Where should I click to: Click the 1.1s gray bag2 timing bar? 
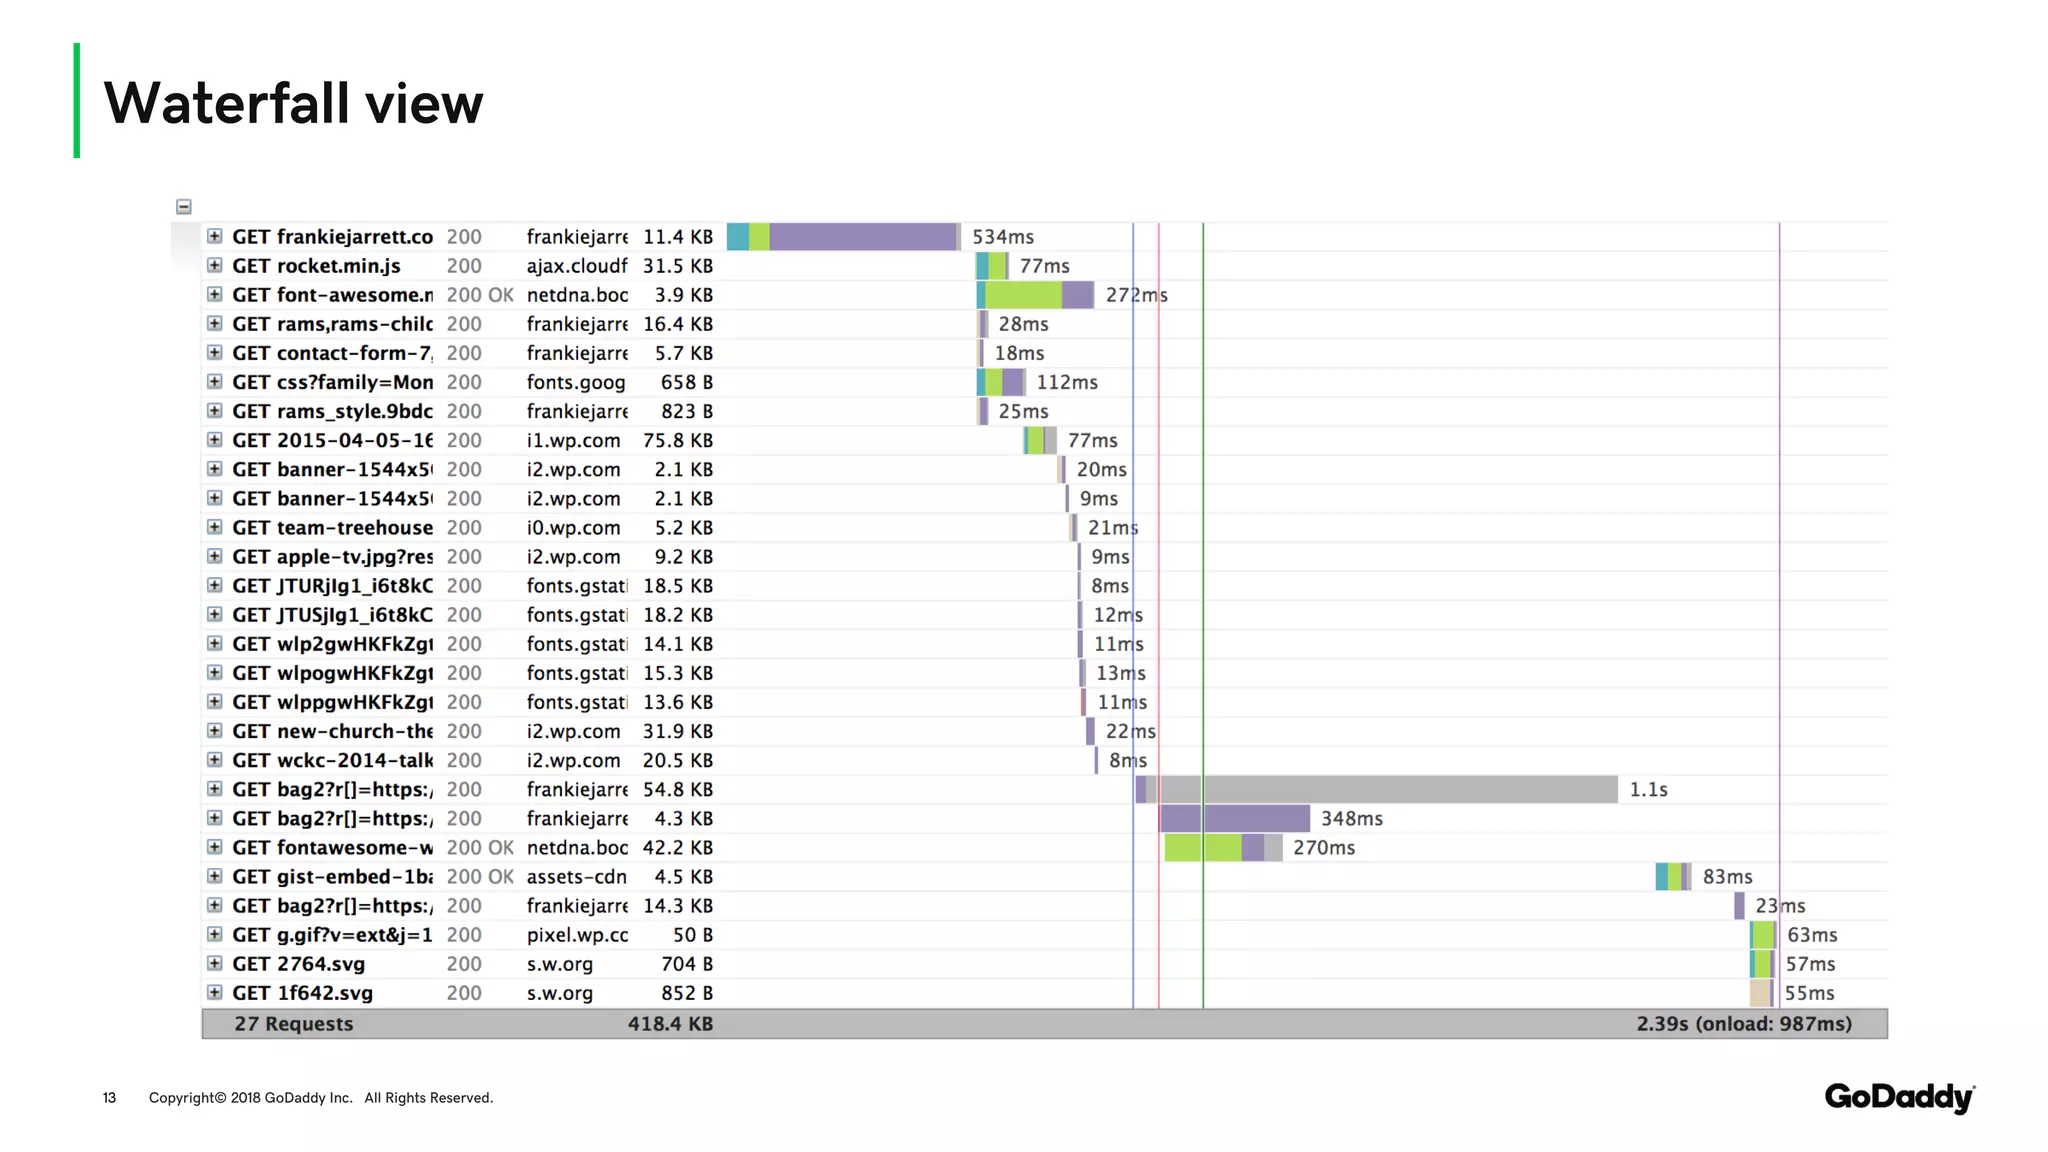click(1400, 789)
